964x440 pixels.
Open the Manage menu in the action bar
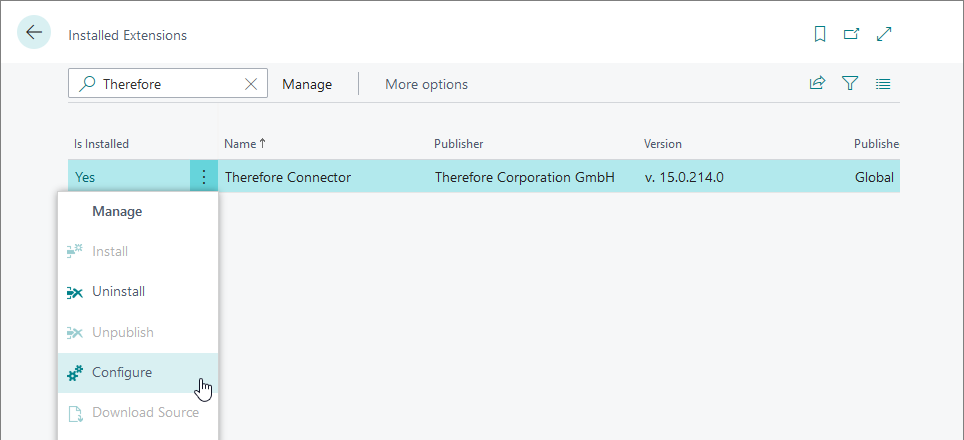click(307, 84)
